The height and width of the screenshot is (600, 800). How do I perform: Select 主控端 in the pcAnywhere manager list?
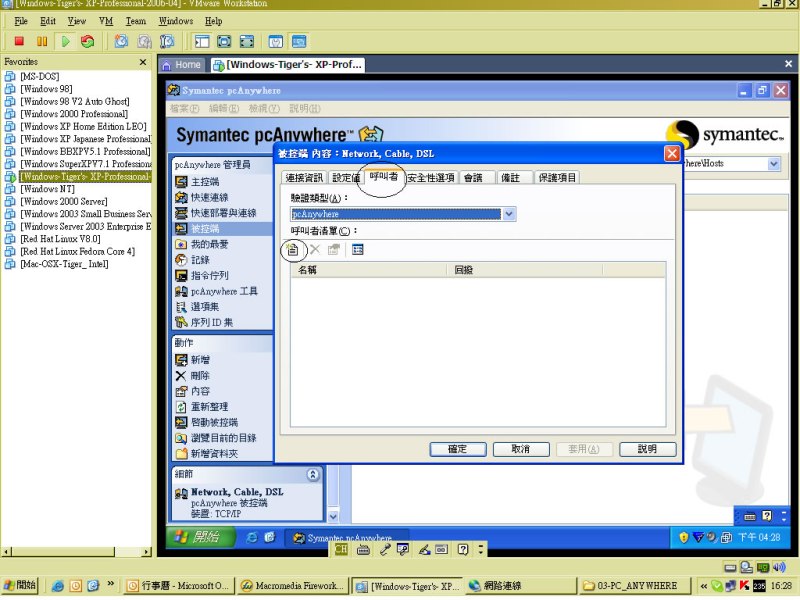coord(197,182)
